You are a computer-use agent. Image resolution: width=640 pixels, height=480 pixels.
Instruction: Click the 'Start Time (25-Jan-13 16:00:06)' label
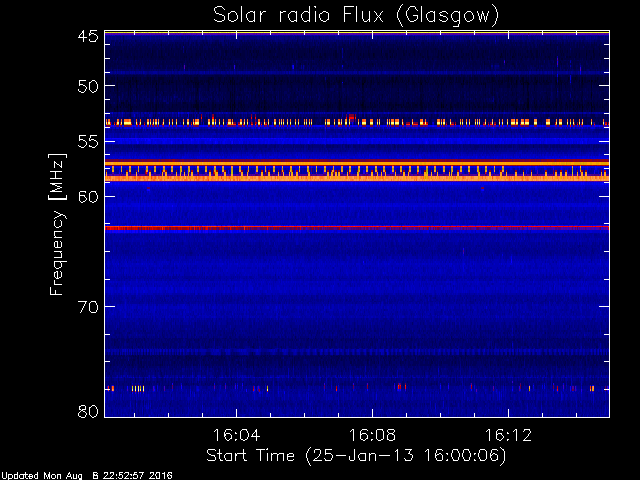point(356,456)
